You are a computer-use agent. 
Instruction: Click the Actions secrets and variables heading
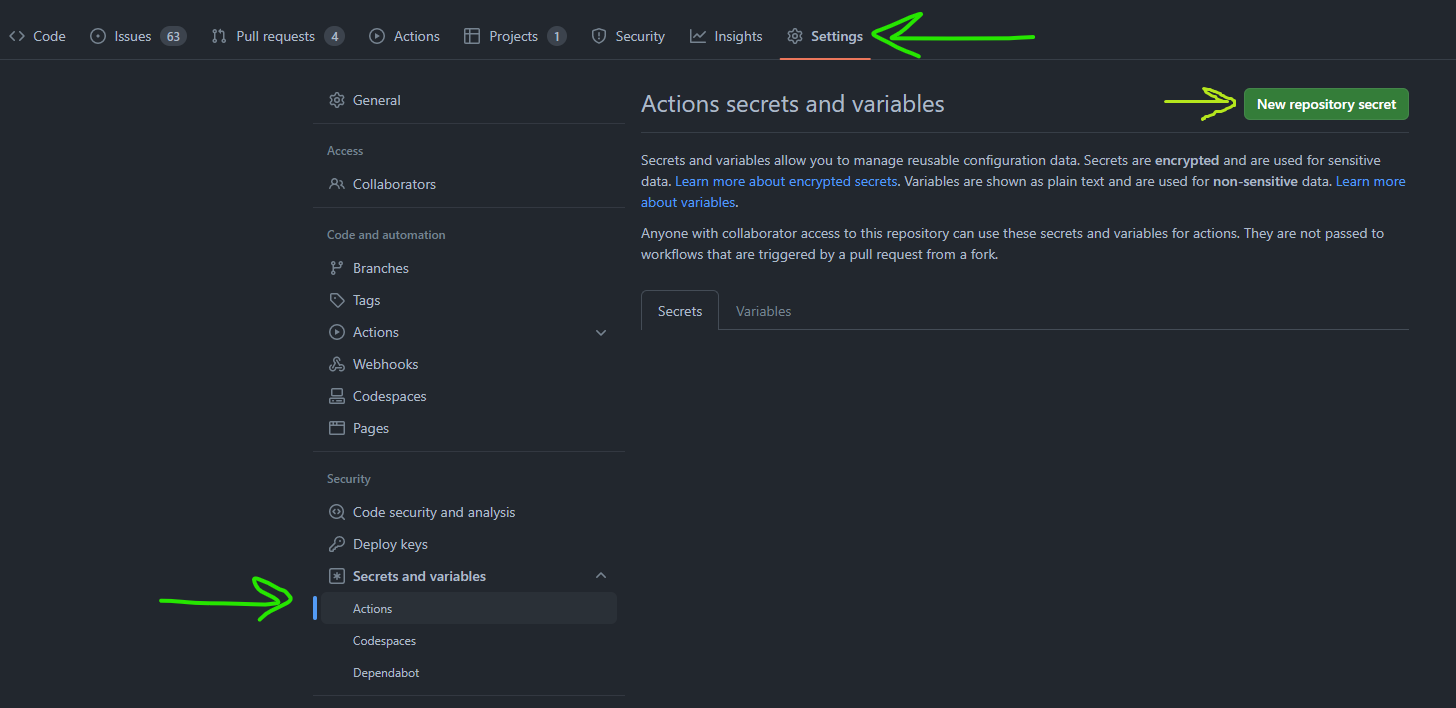coord(793,104)
